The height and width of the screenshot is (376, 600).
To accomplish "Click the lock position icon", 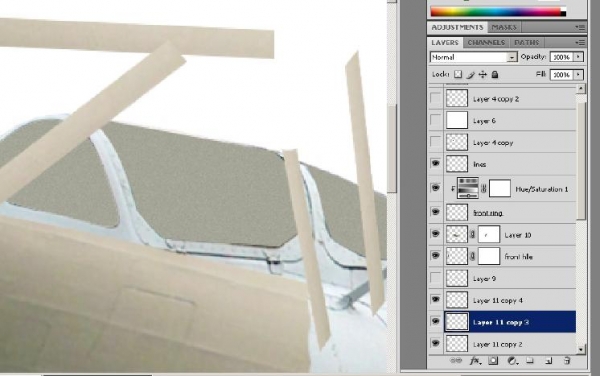I will (x=483, y=75).
